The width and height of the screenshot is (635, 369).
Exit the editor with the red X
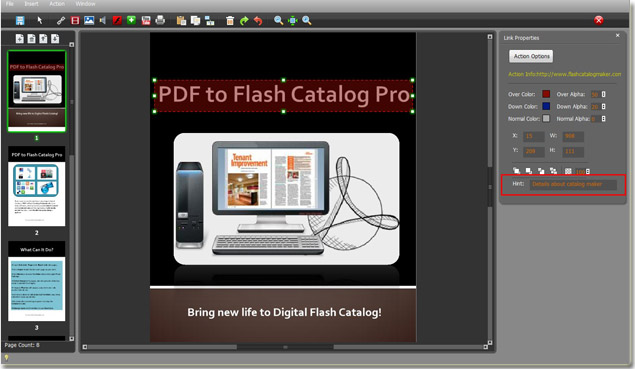click(x=599, y=20)
